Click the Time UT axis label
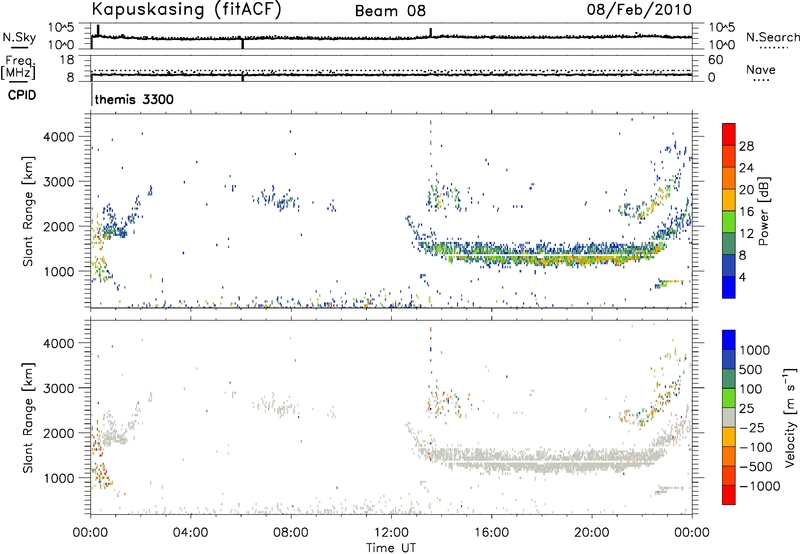Viewport: 800px width, 554px height. point(391,548)
